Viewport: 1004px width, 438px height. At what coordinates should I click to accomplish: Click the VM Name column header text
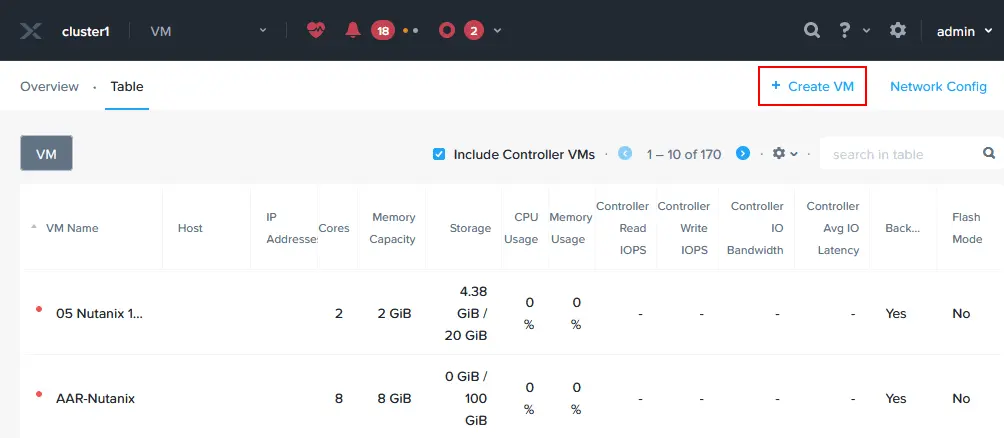[x=72, y=228]
